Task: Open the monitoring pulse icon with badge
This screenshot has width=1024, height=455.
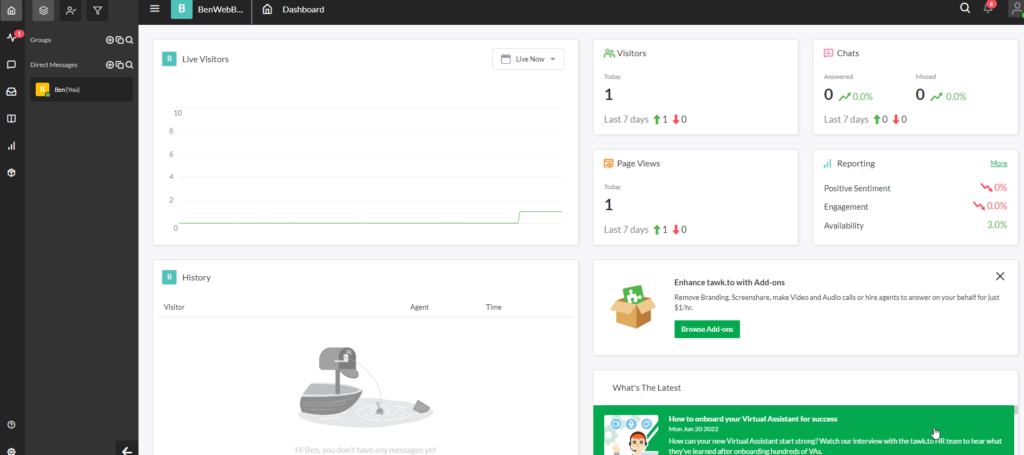Action: click(11, 38)
